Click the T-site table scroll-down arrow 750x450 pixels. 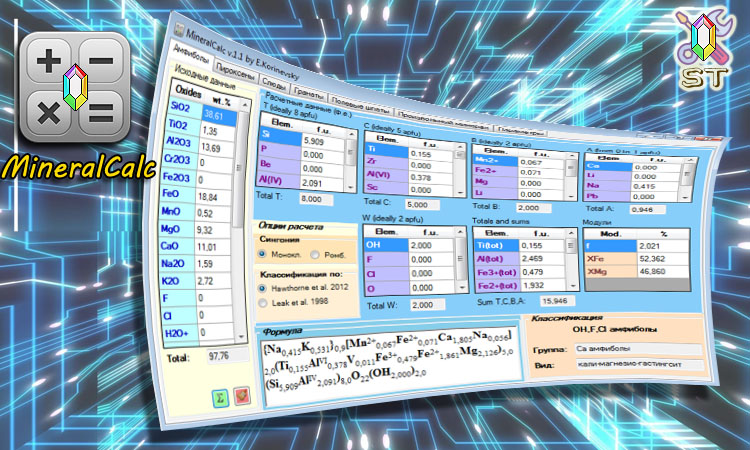tap(352, 187)
